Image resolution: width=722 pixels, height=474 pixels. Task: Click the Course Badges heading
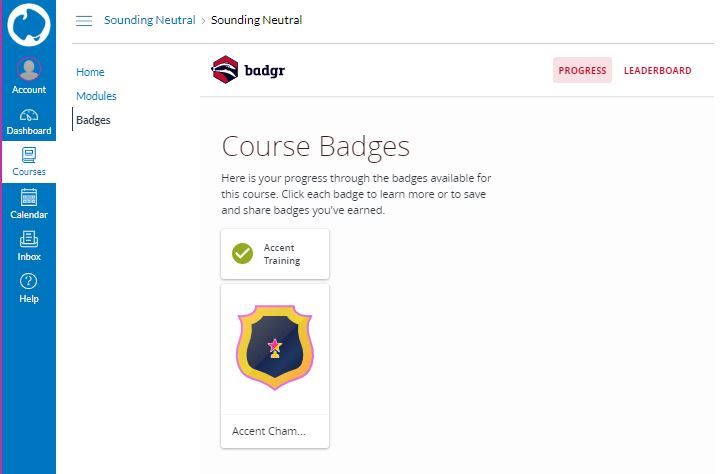click(315, 146)
